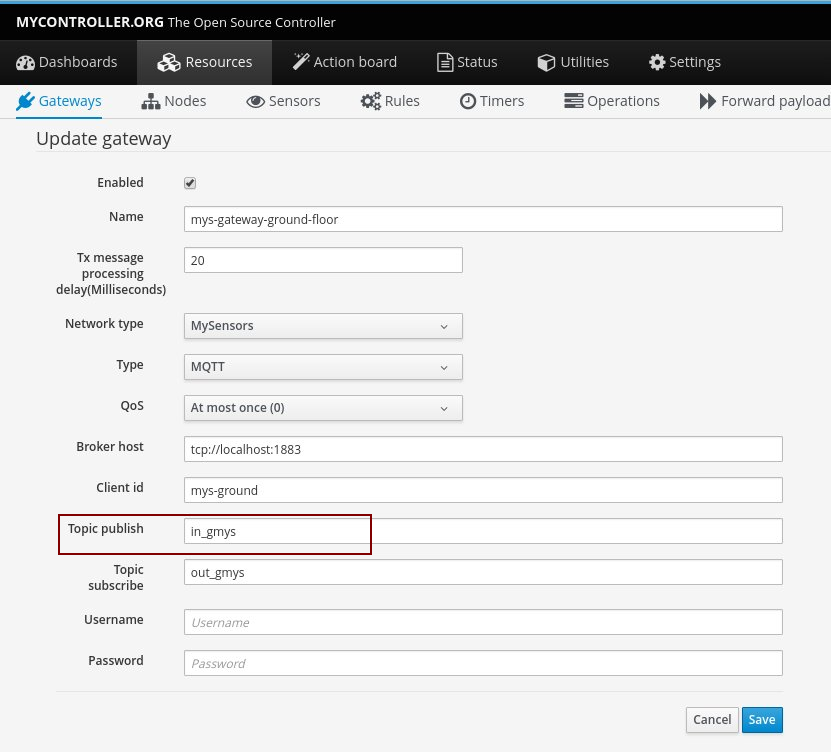Click the Status document icon
This screenshot has height=752, width=831.
click(x=445, y=62)
